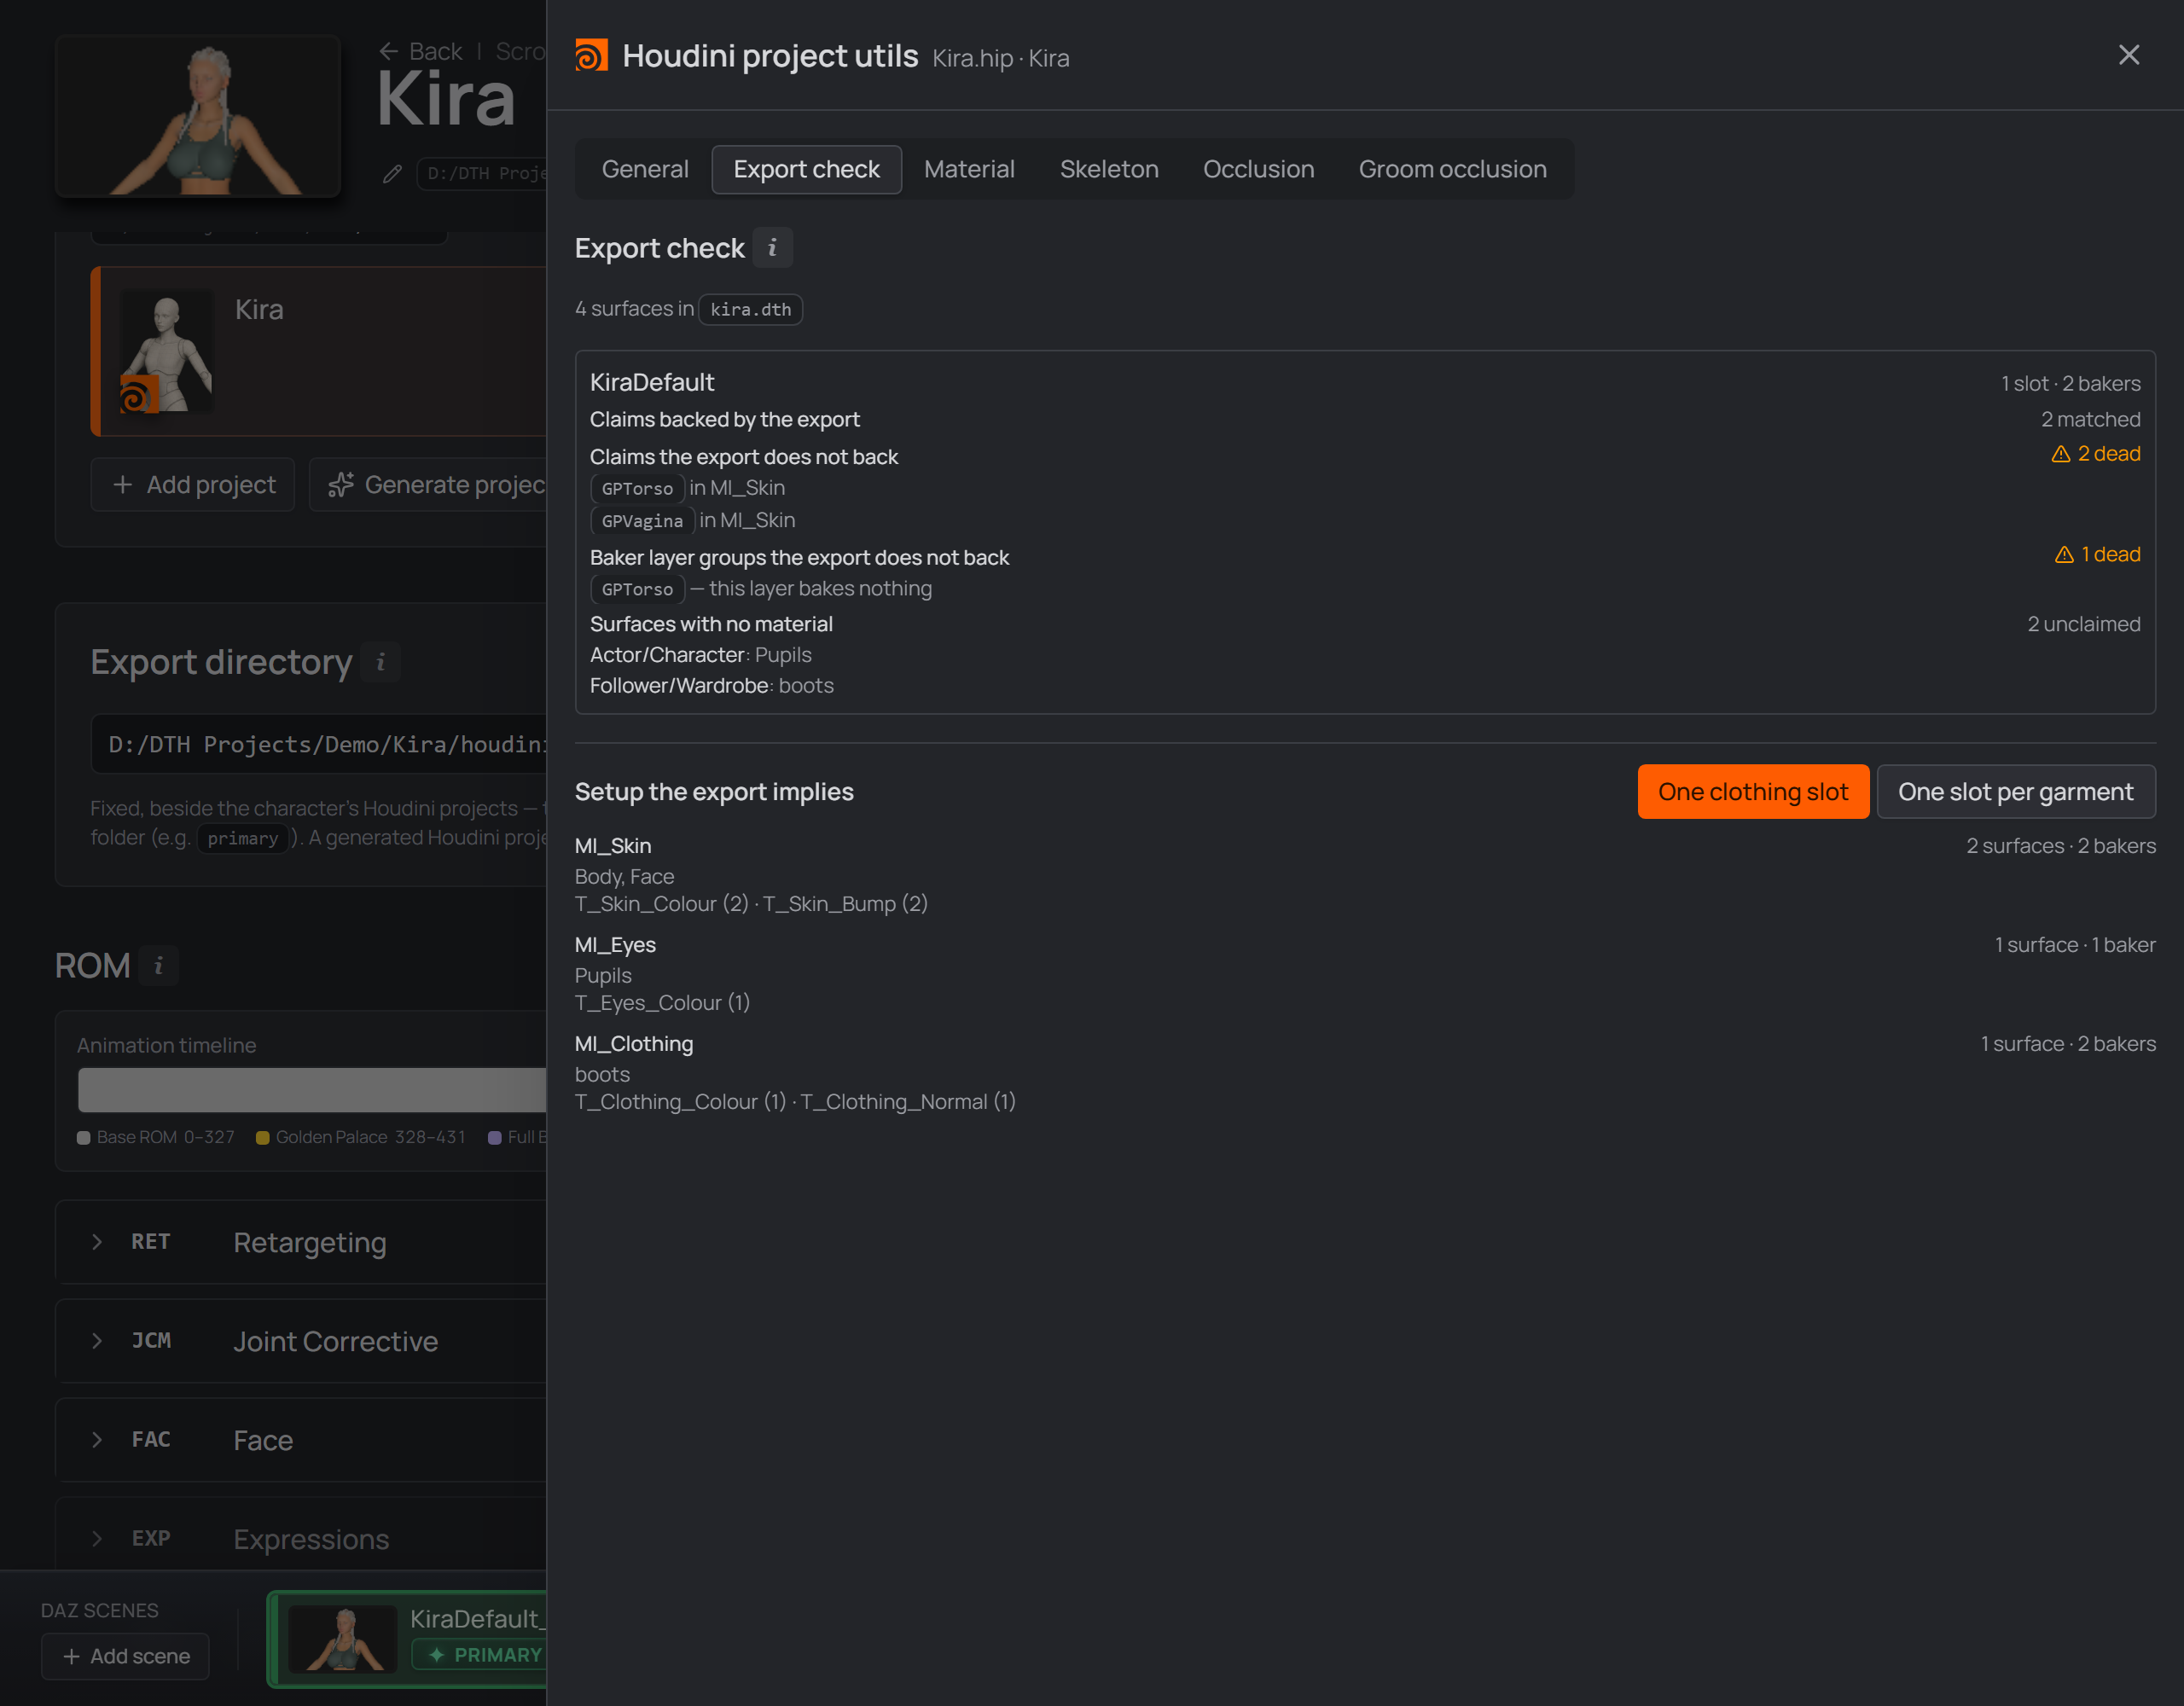Open the ROM info icon
The height and width of the screenshot is (1706, 2184).
tap(158, 966)
